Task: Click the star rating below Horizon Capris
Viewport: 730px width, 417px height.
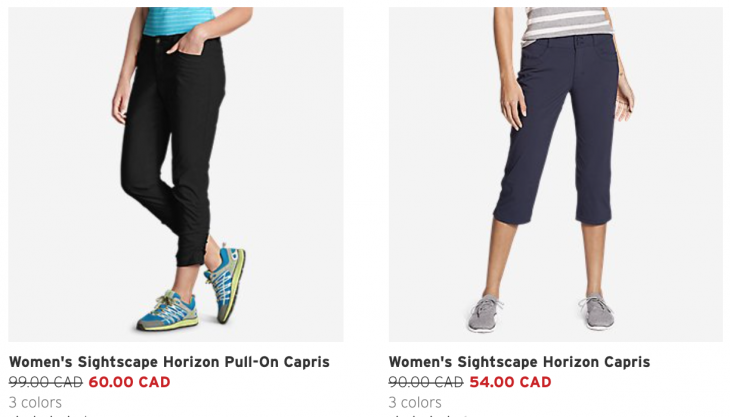Action: click(428, 415)
